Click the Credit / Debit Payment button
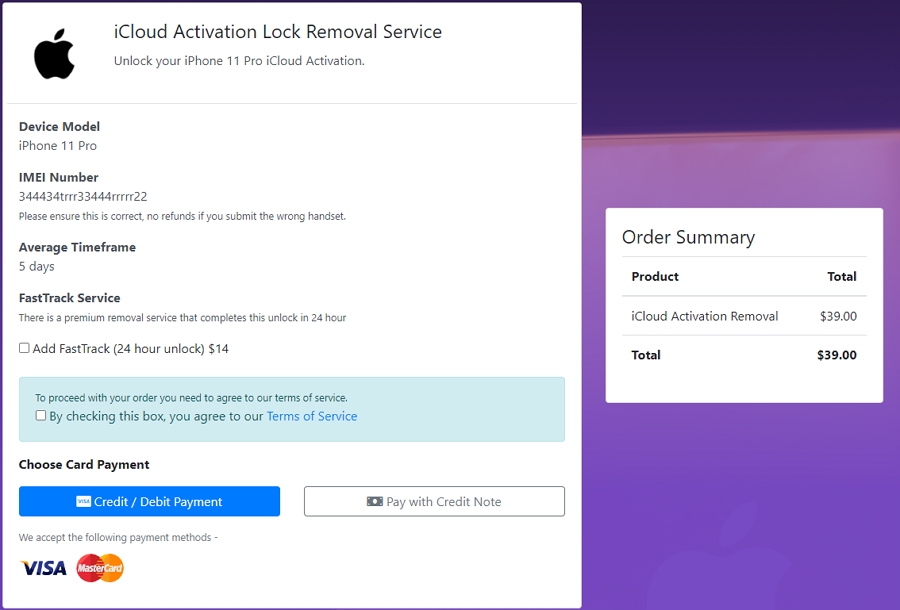Image resolution: width=900 pixels, height=610 pixels. [148, 501]
